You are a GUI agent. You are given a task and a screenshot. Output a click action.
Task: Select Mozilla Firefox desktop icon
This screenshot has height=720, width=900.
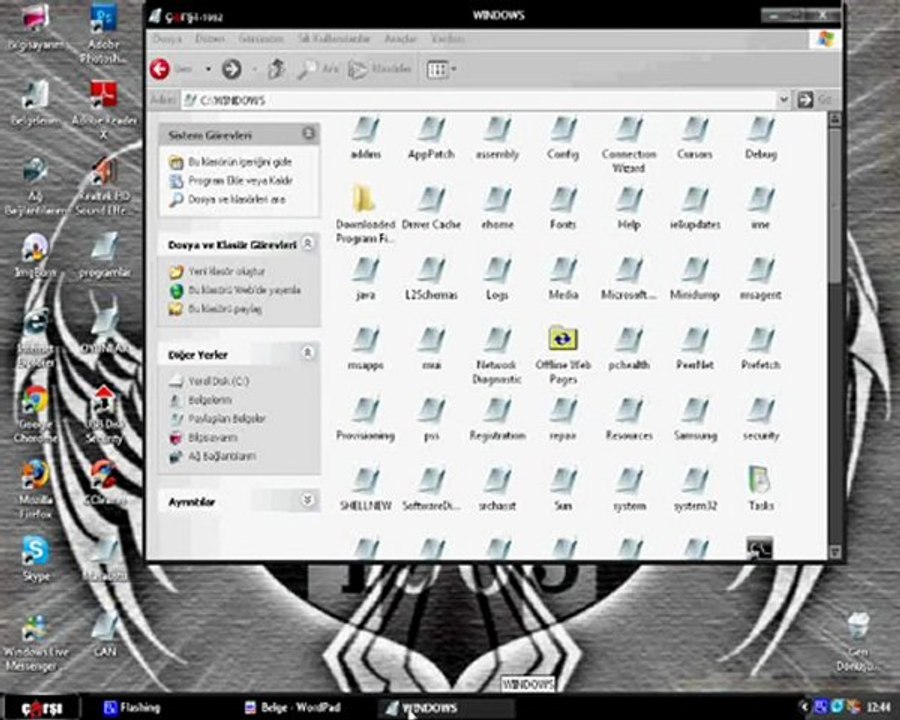coord(35,489)
